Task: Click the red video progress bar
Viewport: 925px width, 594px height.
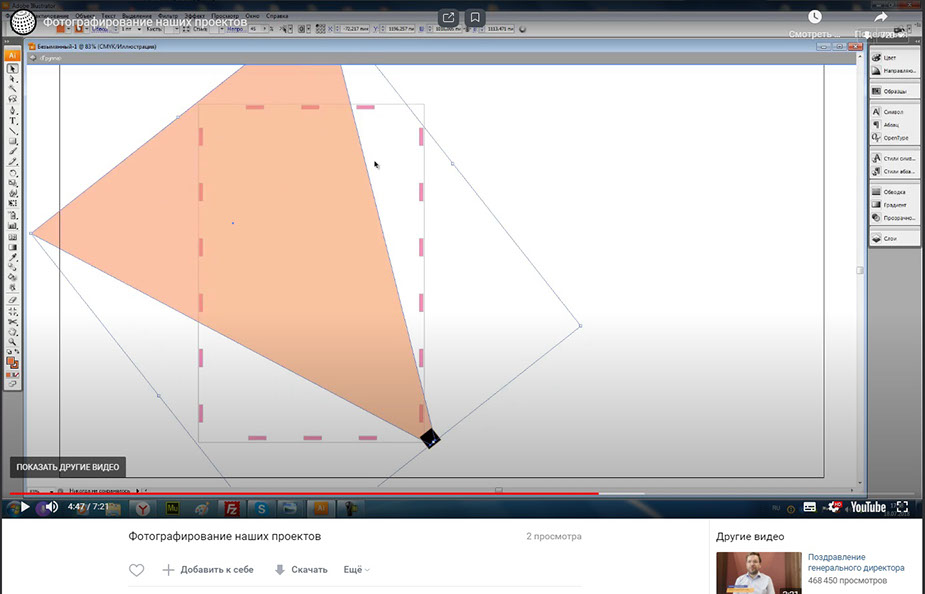Action: pyautogui.click(x=300, y=493)
